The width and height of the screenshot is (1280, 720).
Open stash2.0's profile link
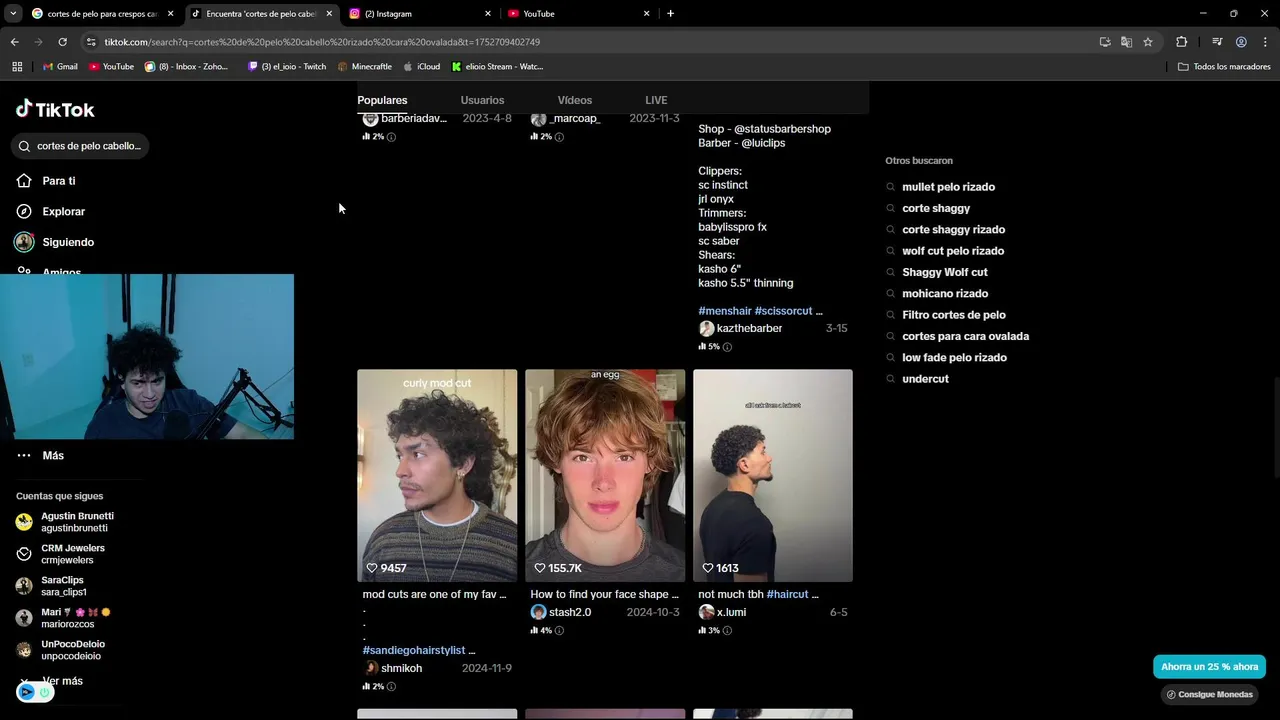coord(570,612)
